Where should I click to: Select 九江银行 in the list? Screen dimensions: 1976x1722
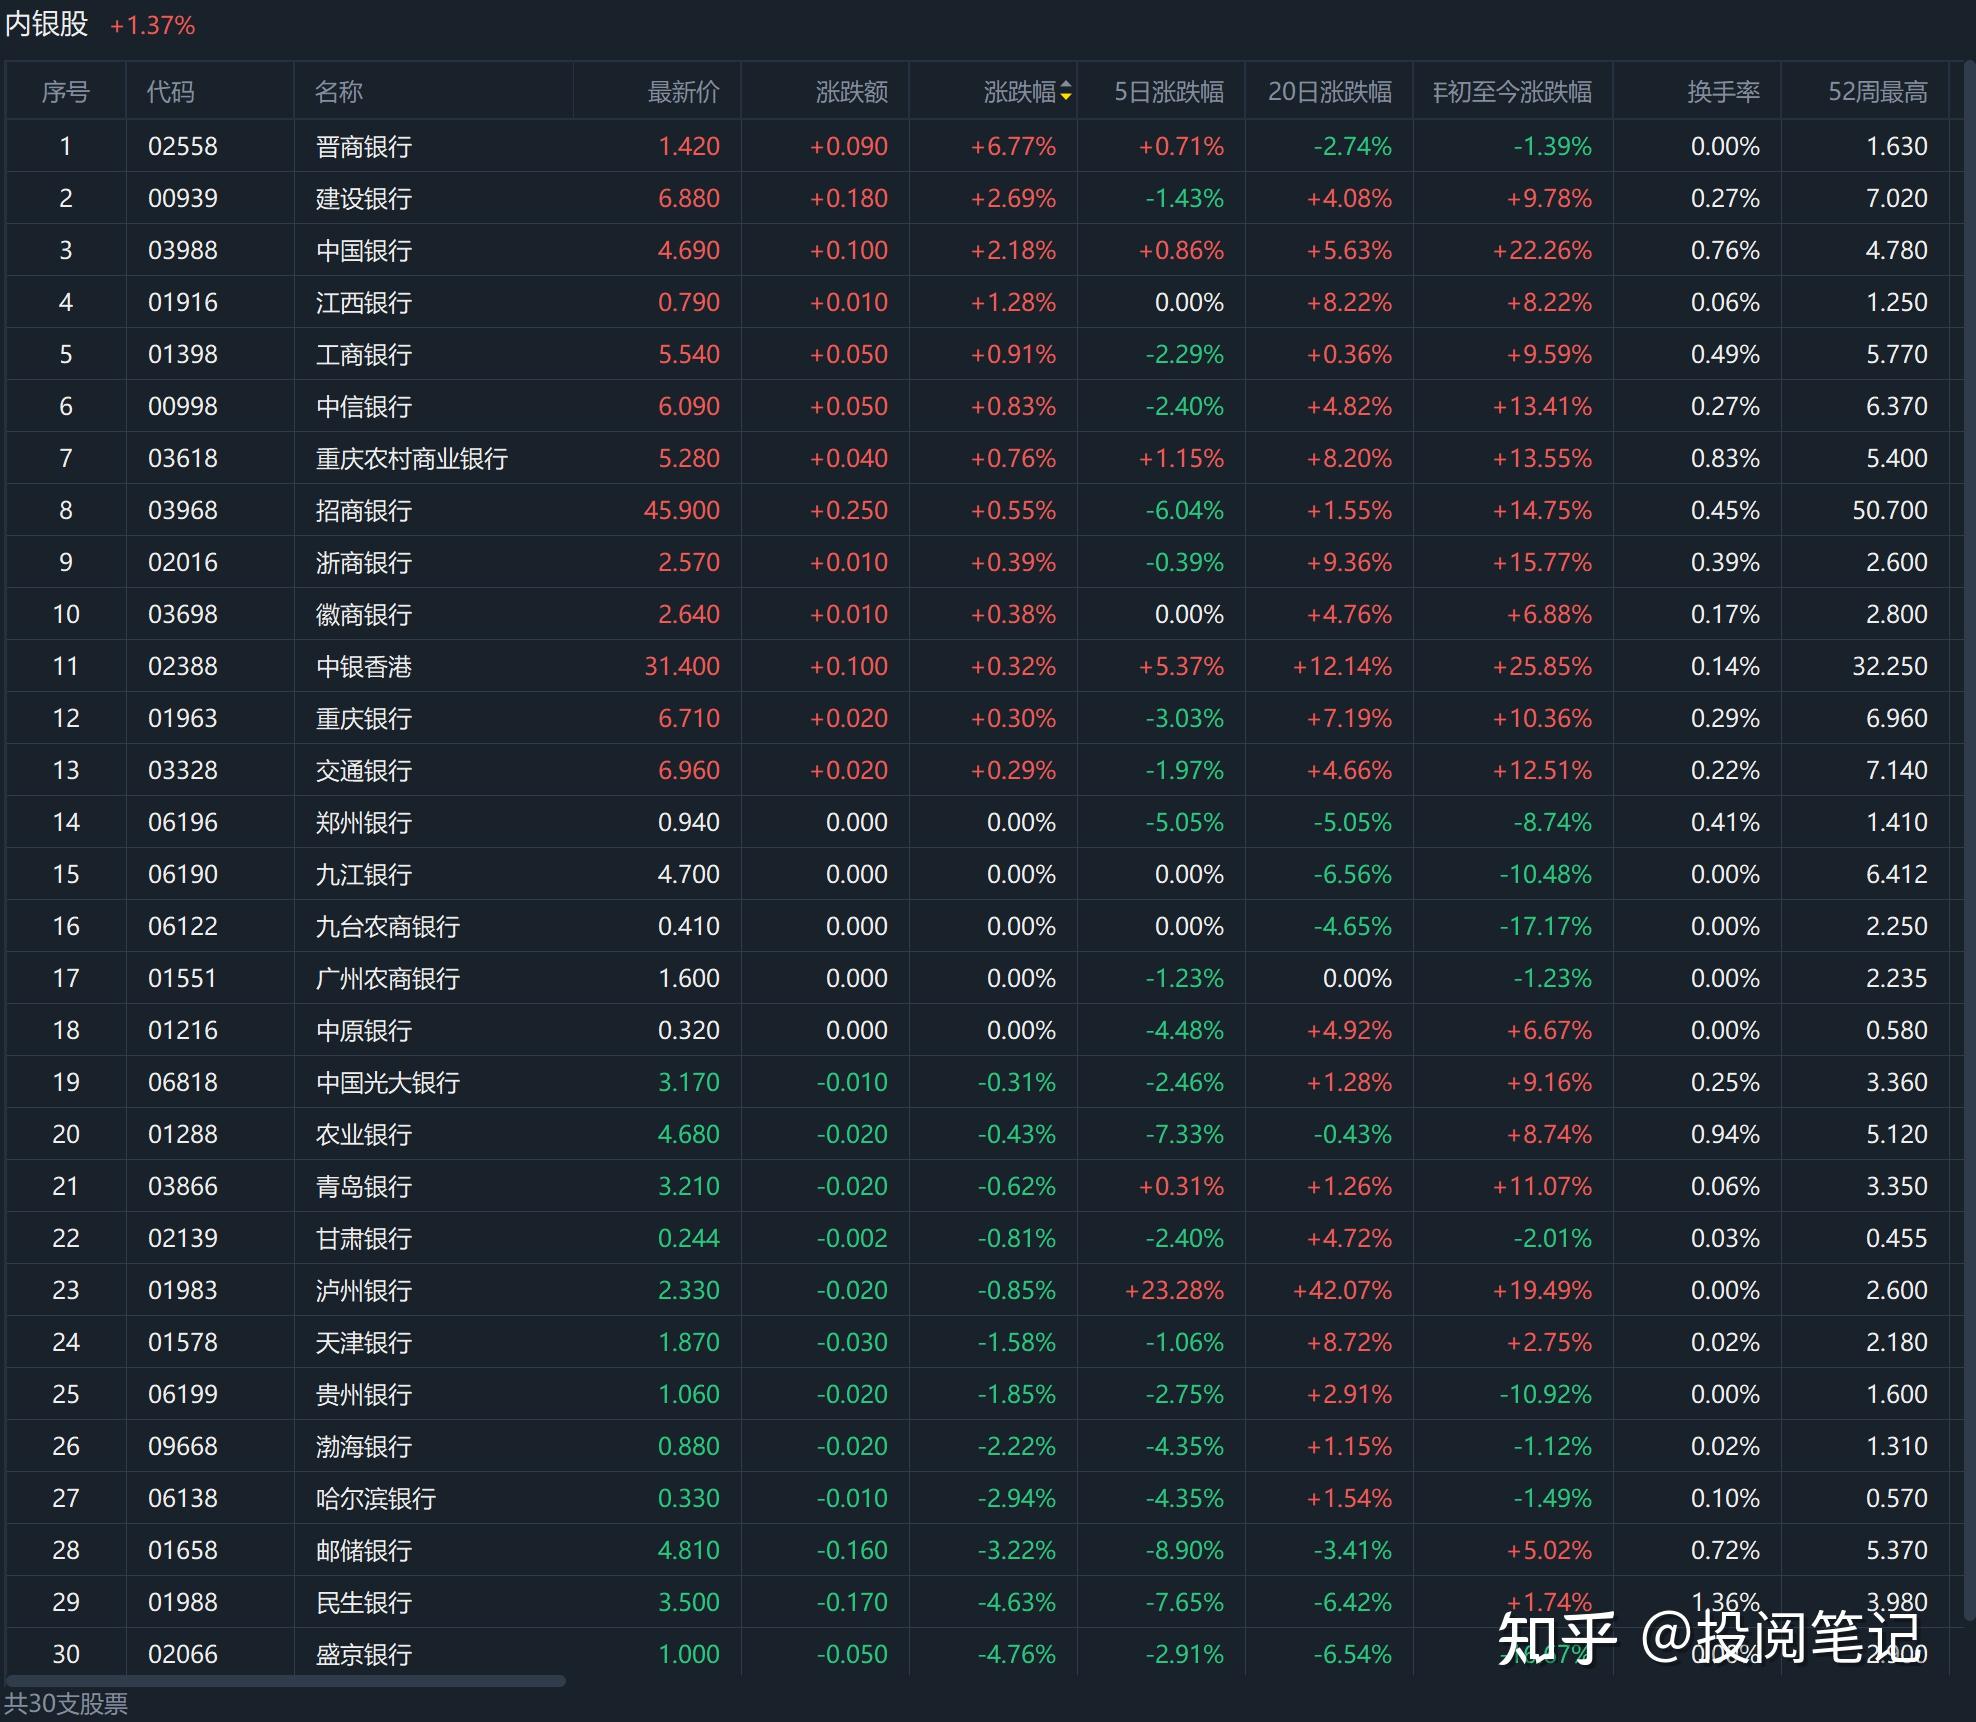[x=364, y=875]
